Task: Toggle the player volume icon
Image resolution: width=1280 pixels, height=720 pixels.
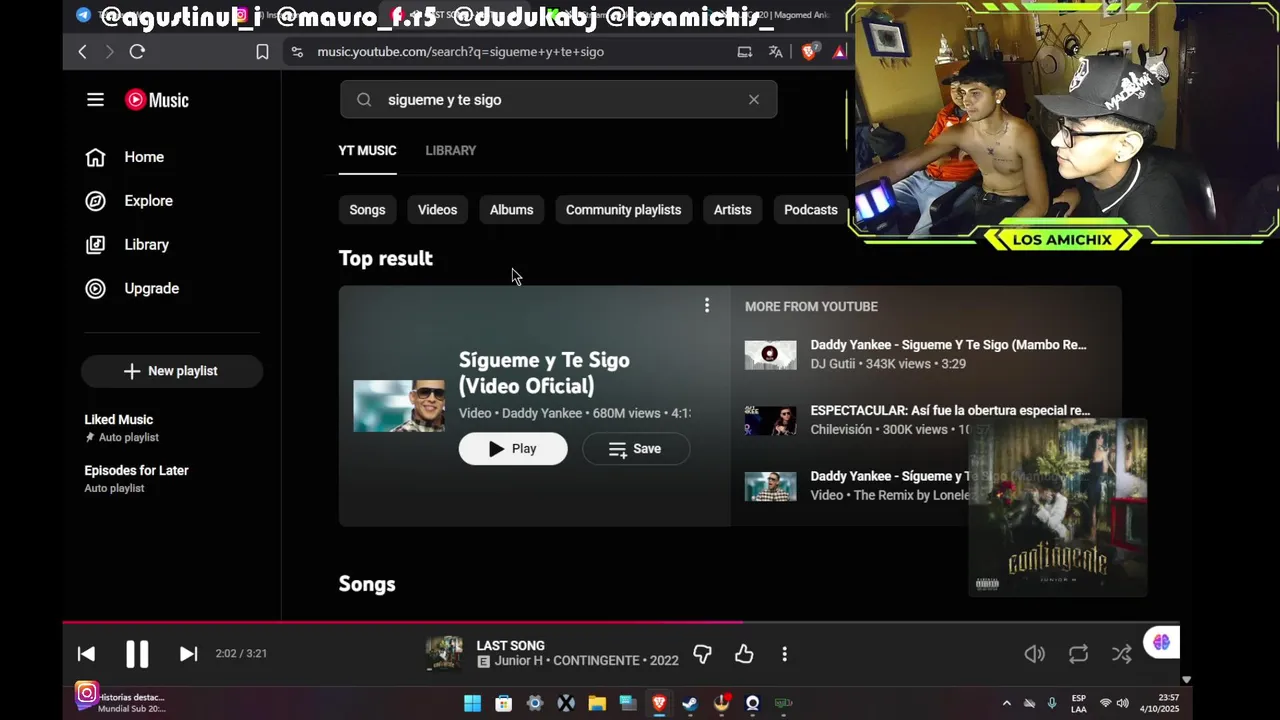Action: [x=1035, y=654]
